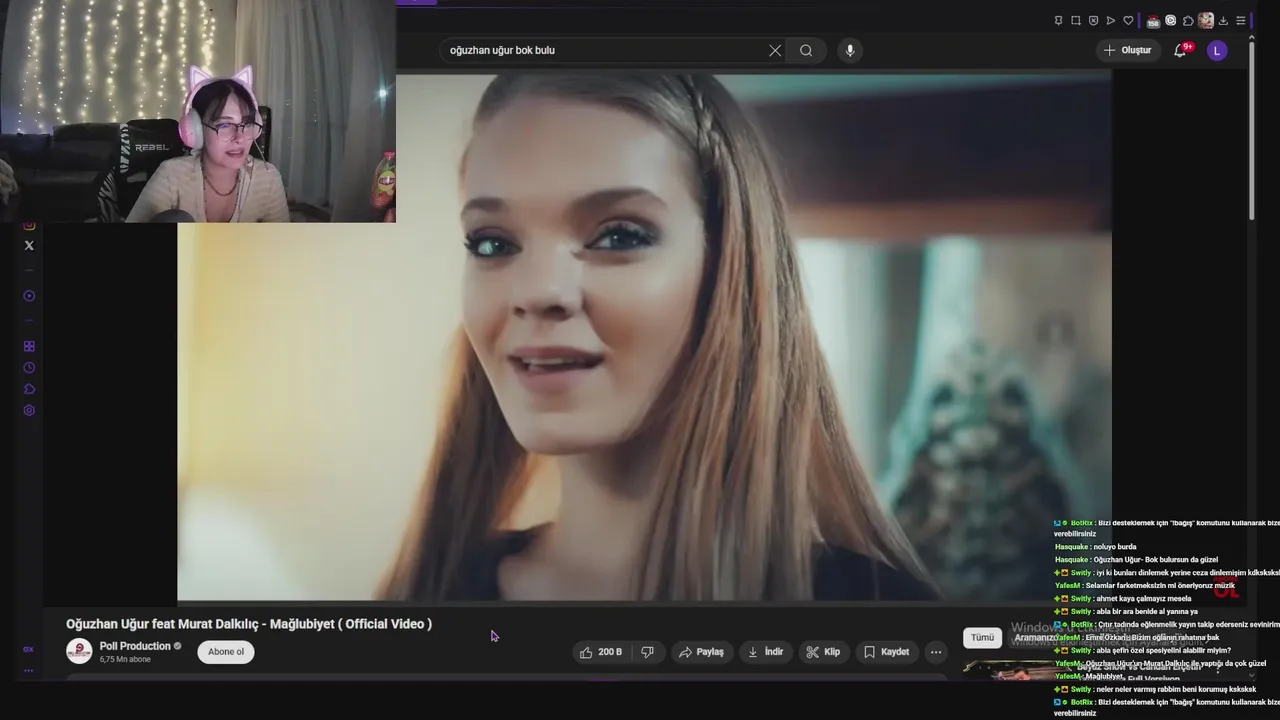Click the search magnifier button

click(x=806, y=50)
